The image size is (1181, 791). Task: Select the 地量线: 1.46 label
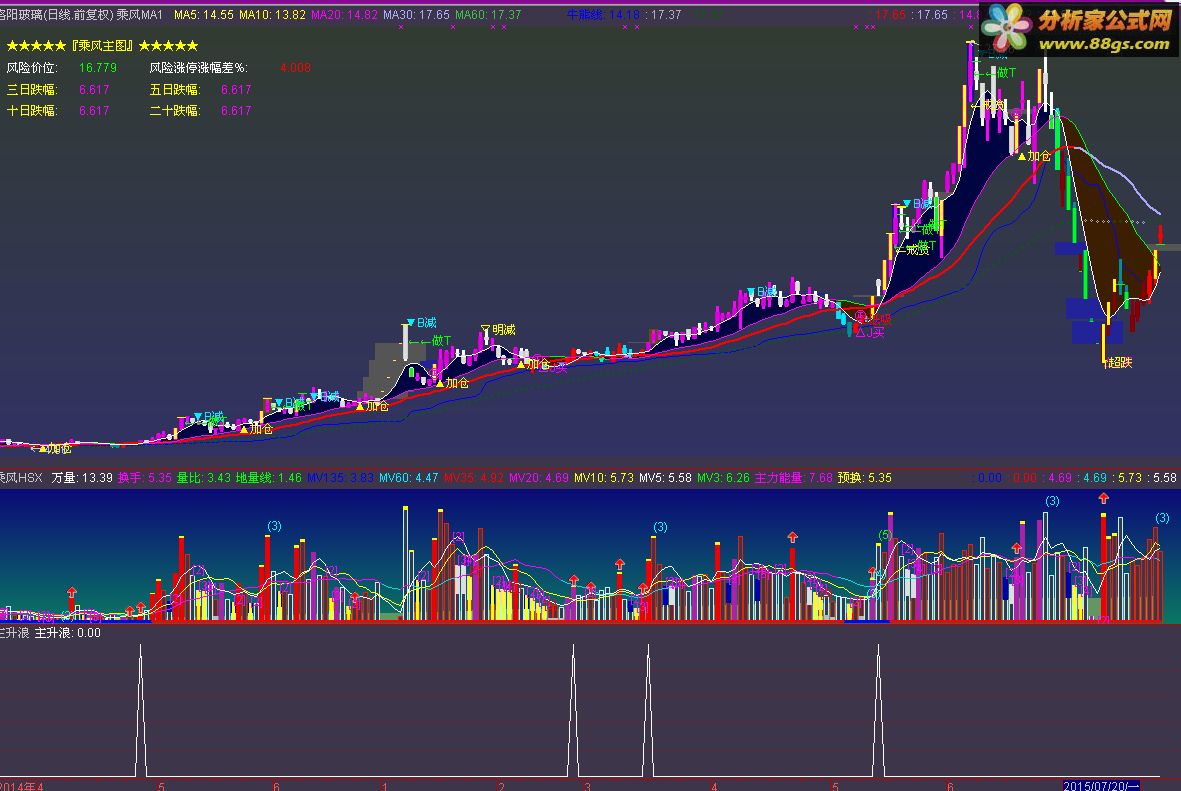click(x=269, y=478)
